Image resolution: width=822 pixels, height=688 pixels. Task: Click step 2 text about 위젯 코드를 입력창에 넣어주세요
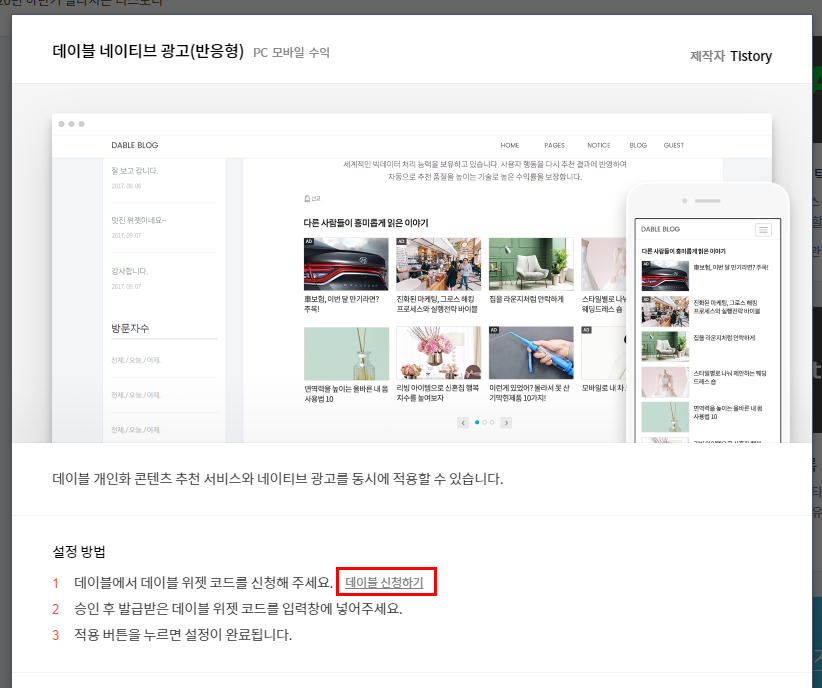238,608
